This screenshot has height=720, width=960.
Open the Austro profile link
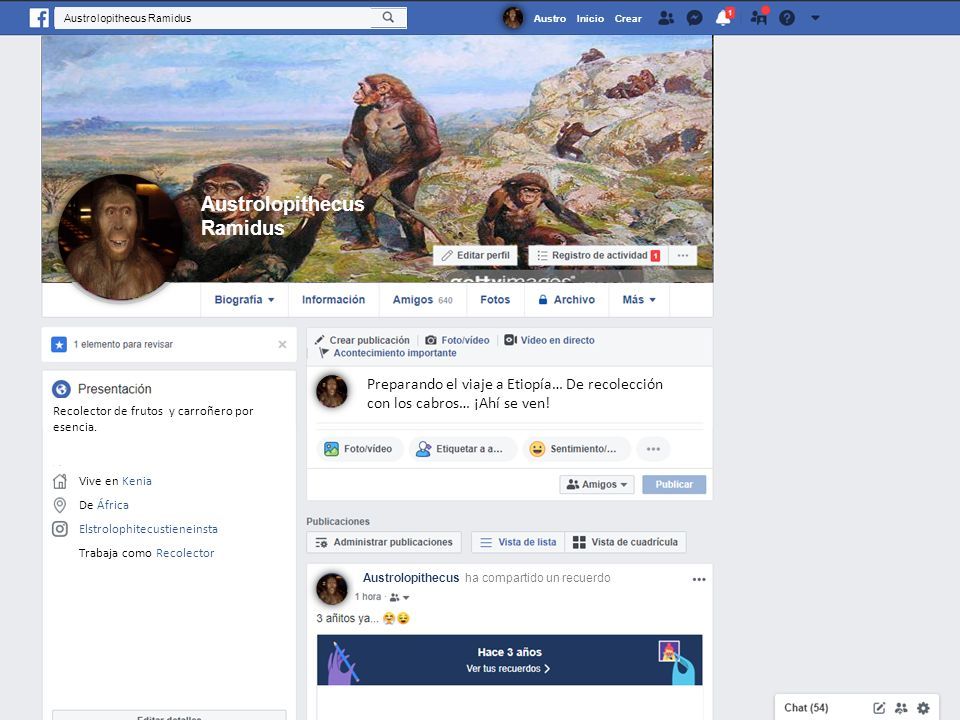549,18
